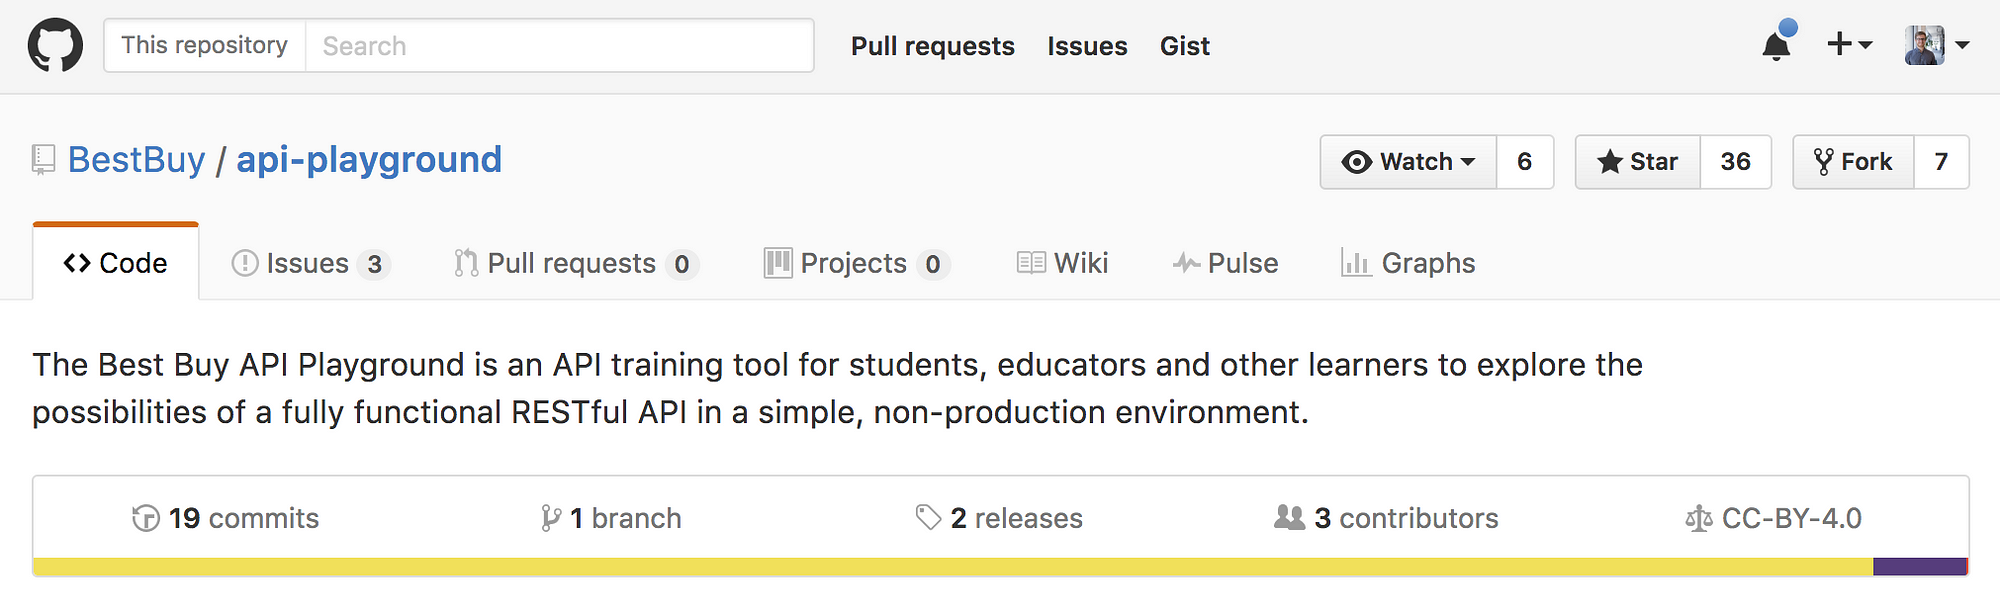Viewport: 2000px width, 599px height.
Task: Star the repository
Action: (x=1638, y=162)
